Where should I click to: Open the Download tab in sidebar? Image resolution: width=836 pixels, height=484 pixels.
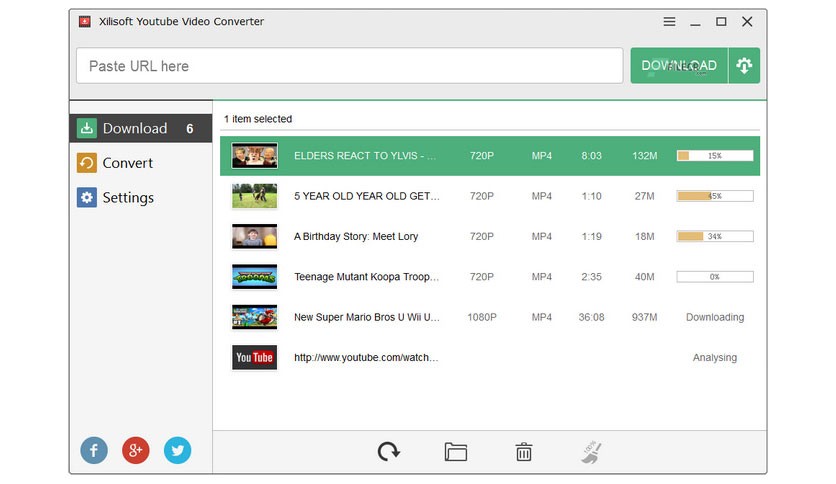pyautogui.click(x=141, y=128)
